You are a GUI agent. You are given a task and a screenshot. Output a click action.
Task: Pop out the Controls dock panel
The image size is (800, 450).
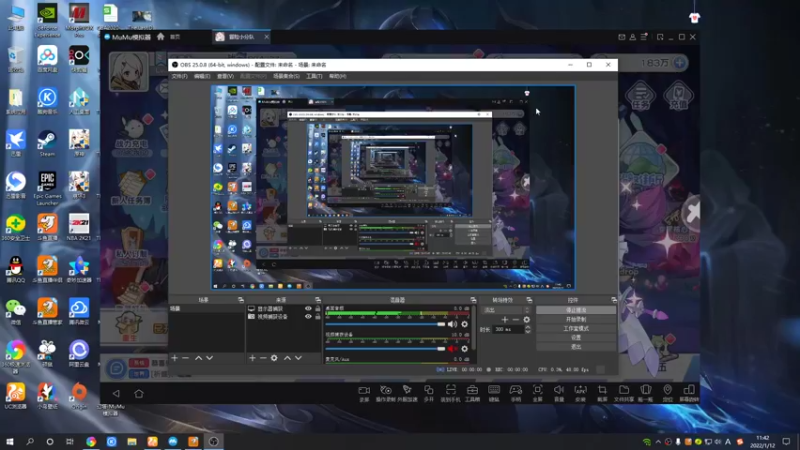614,300
